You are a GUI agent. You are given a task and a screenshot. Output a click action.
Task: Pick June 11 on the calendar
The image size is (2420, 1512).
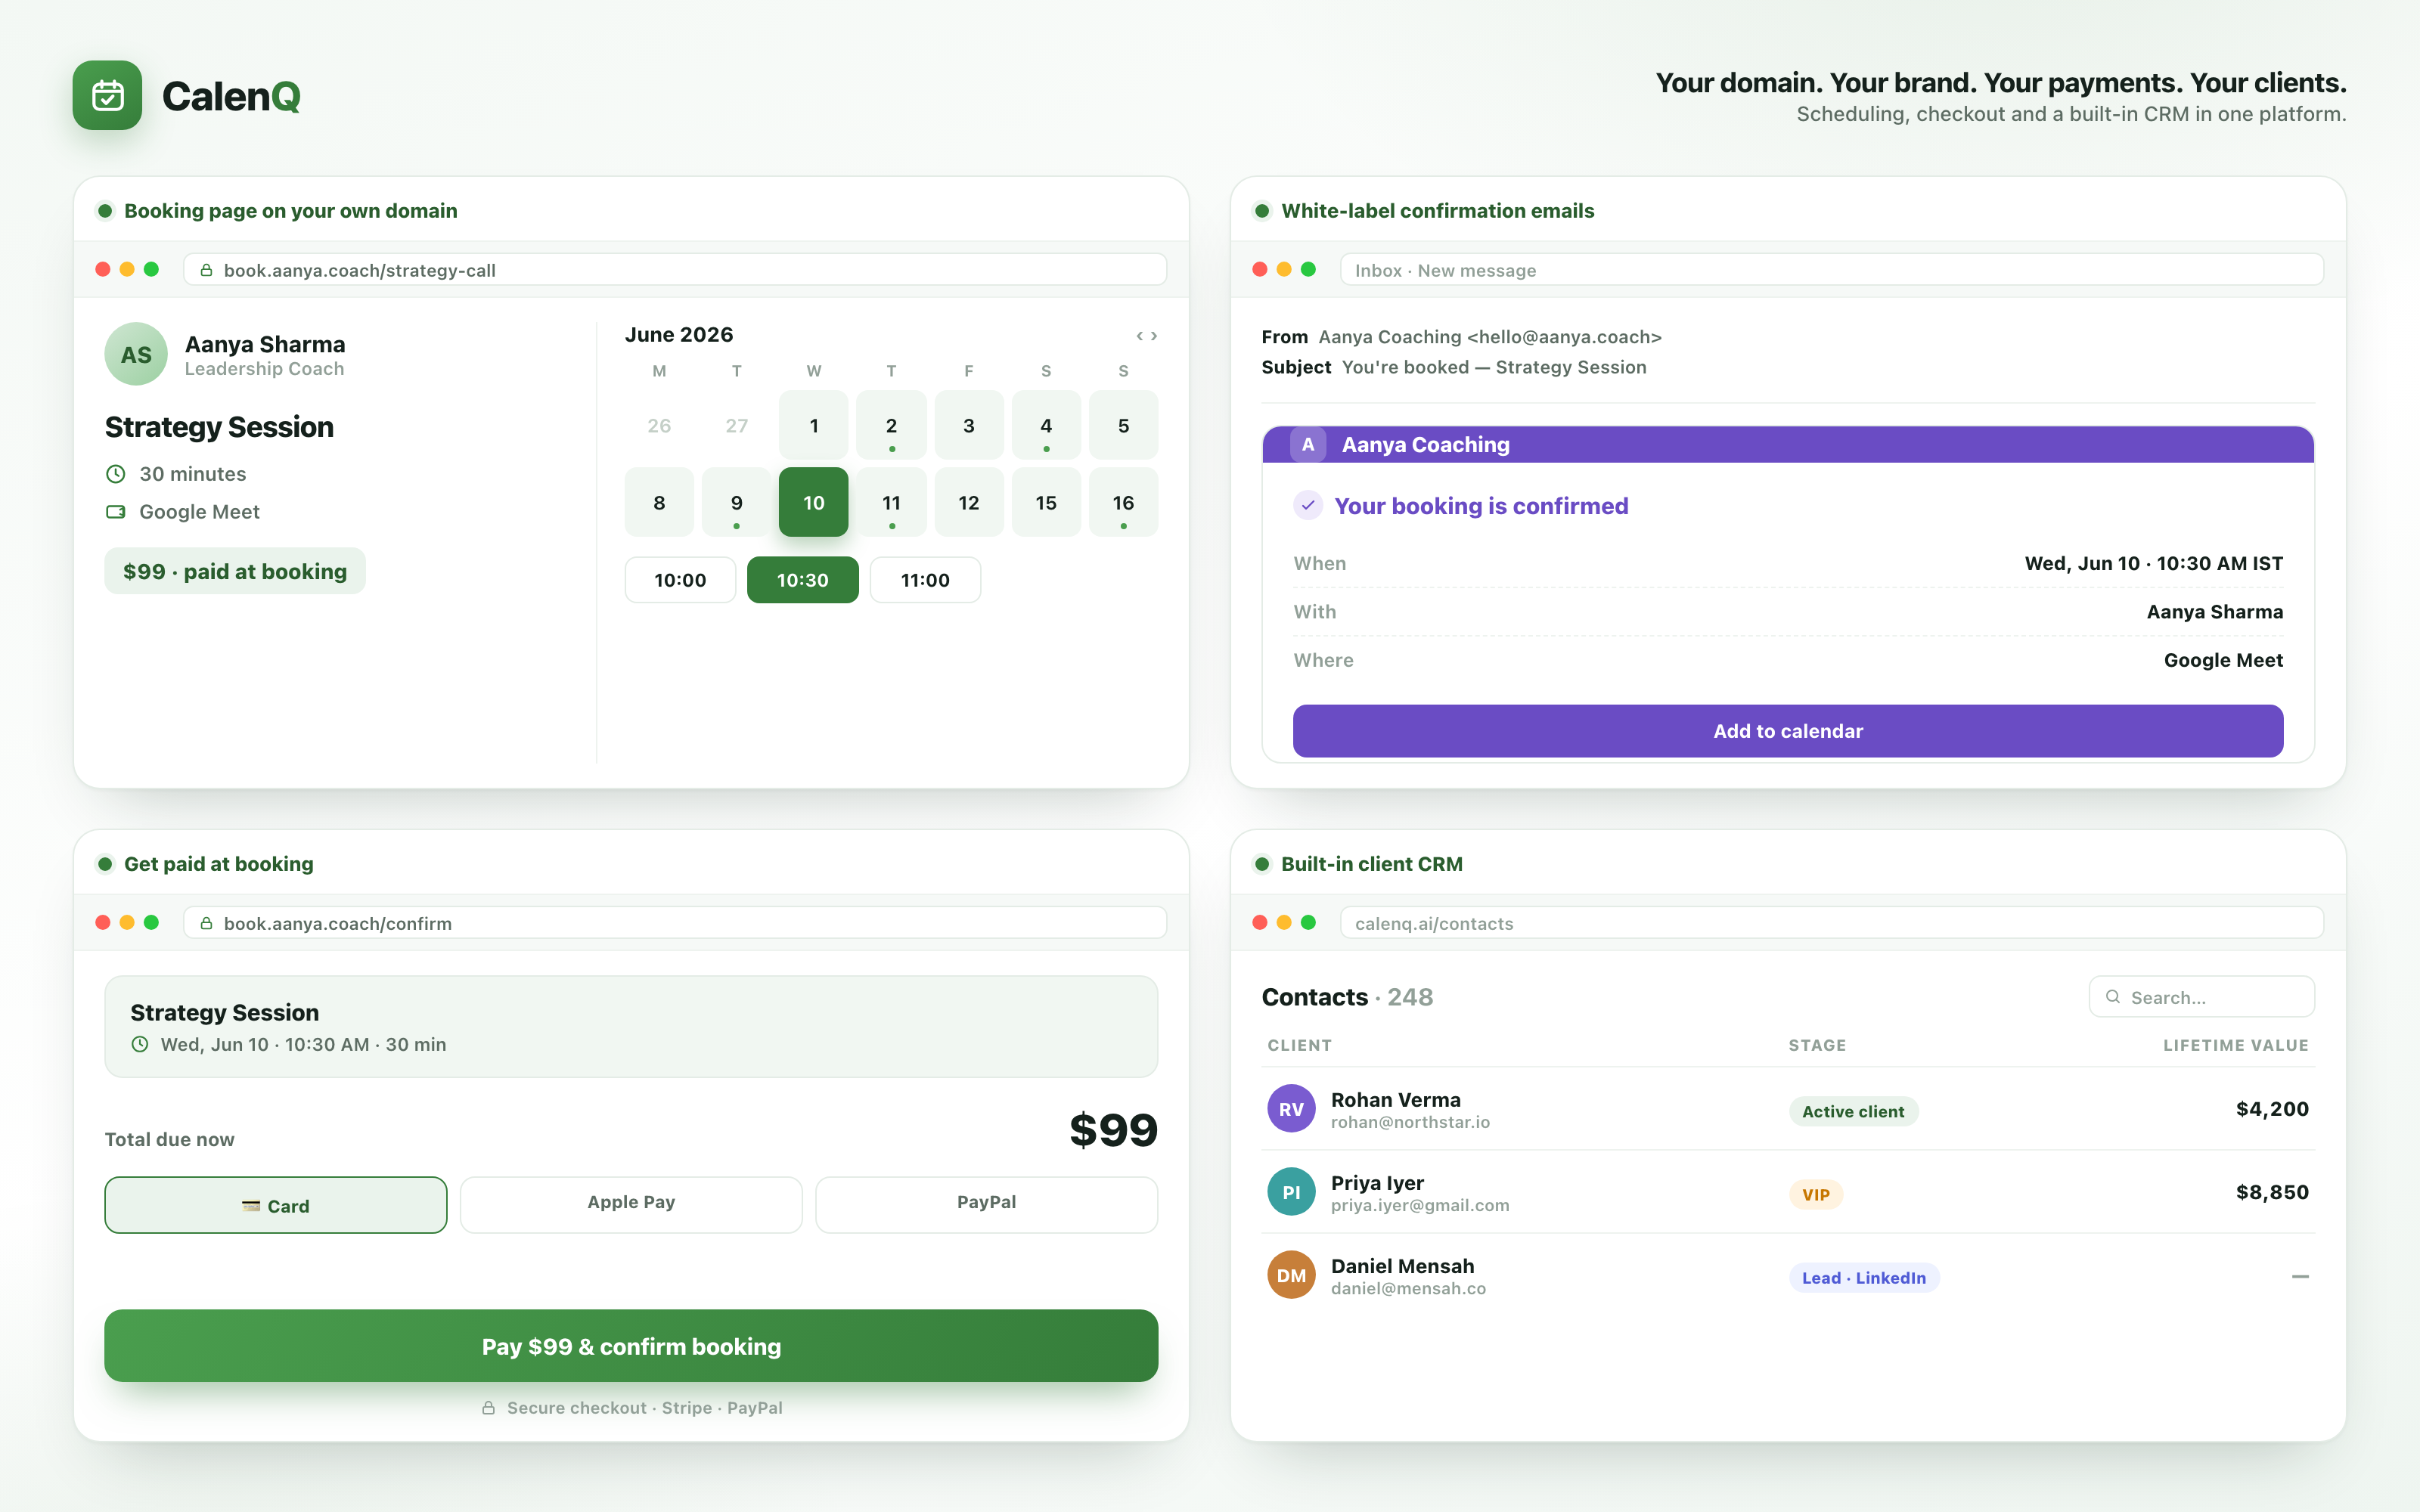click(x=891, y=502)
